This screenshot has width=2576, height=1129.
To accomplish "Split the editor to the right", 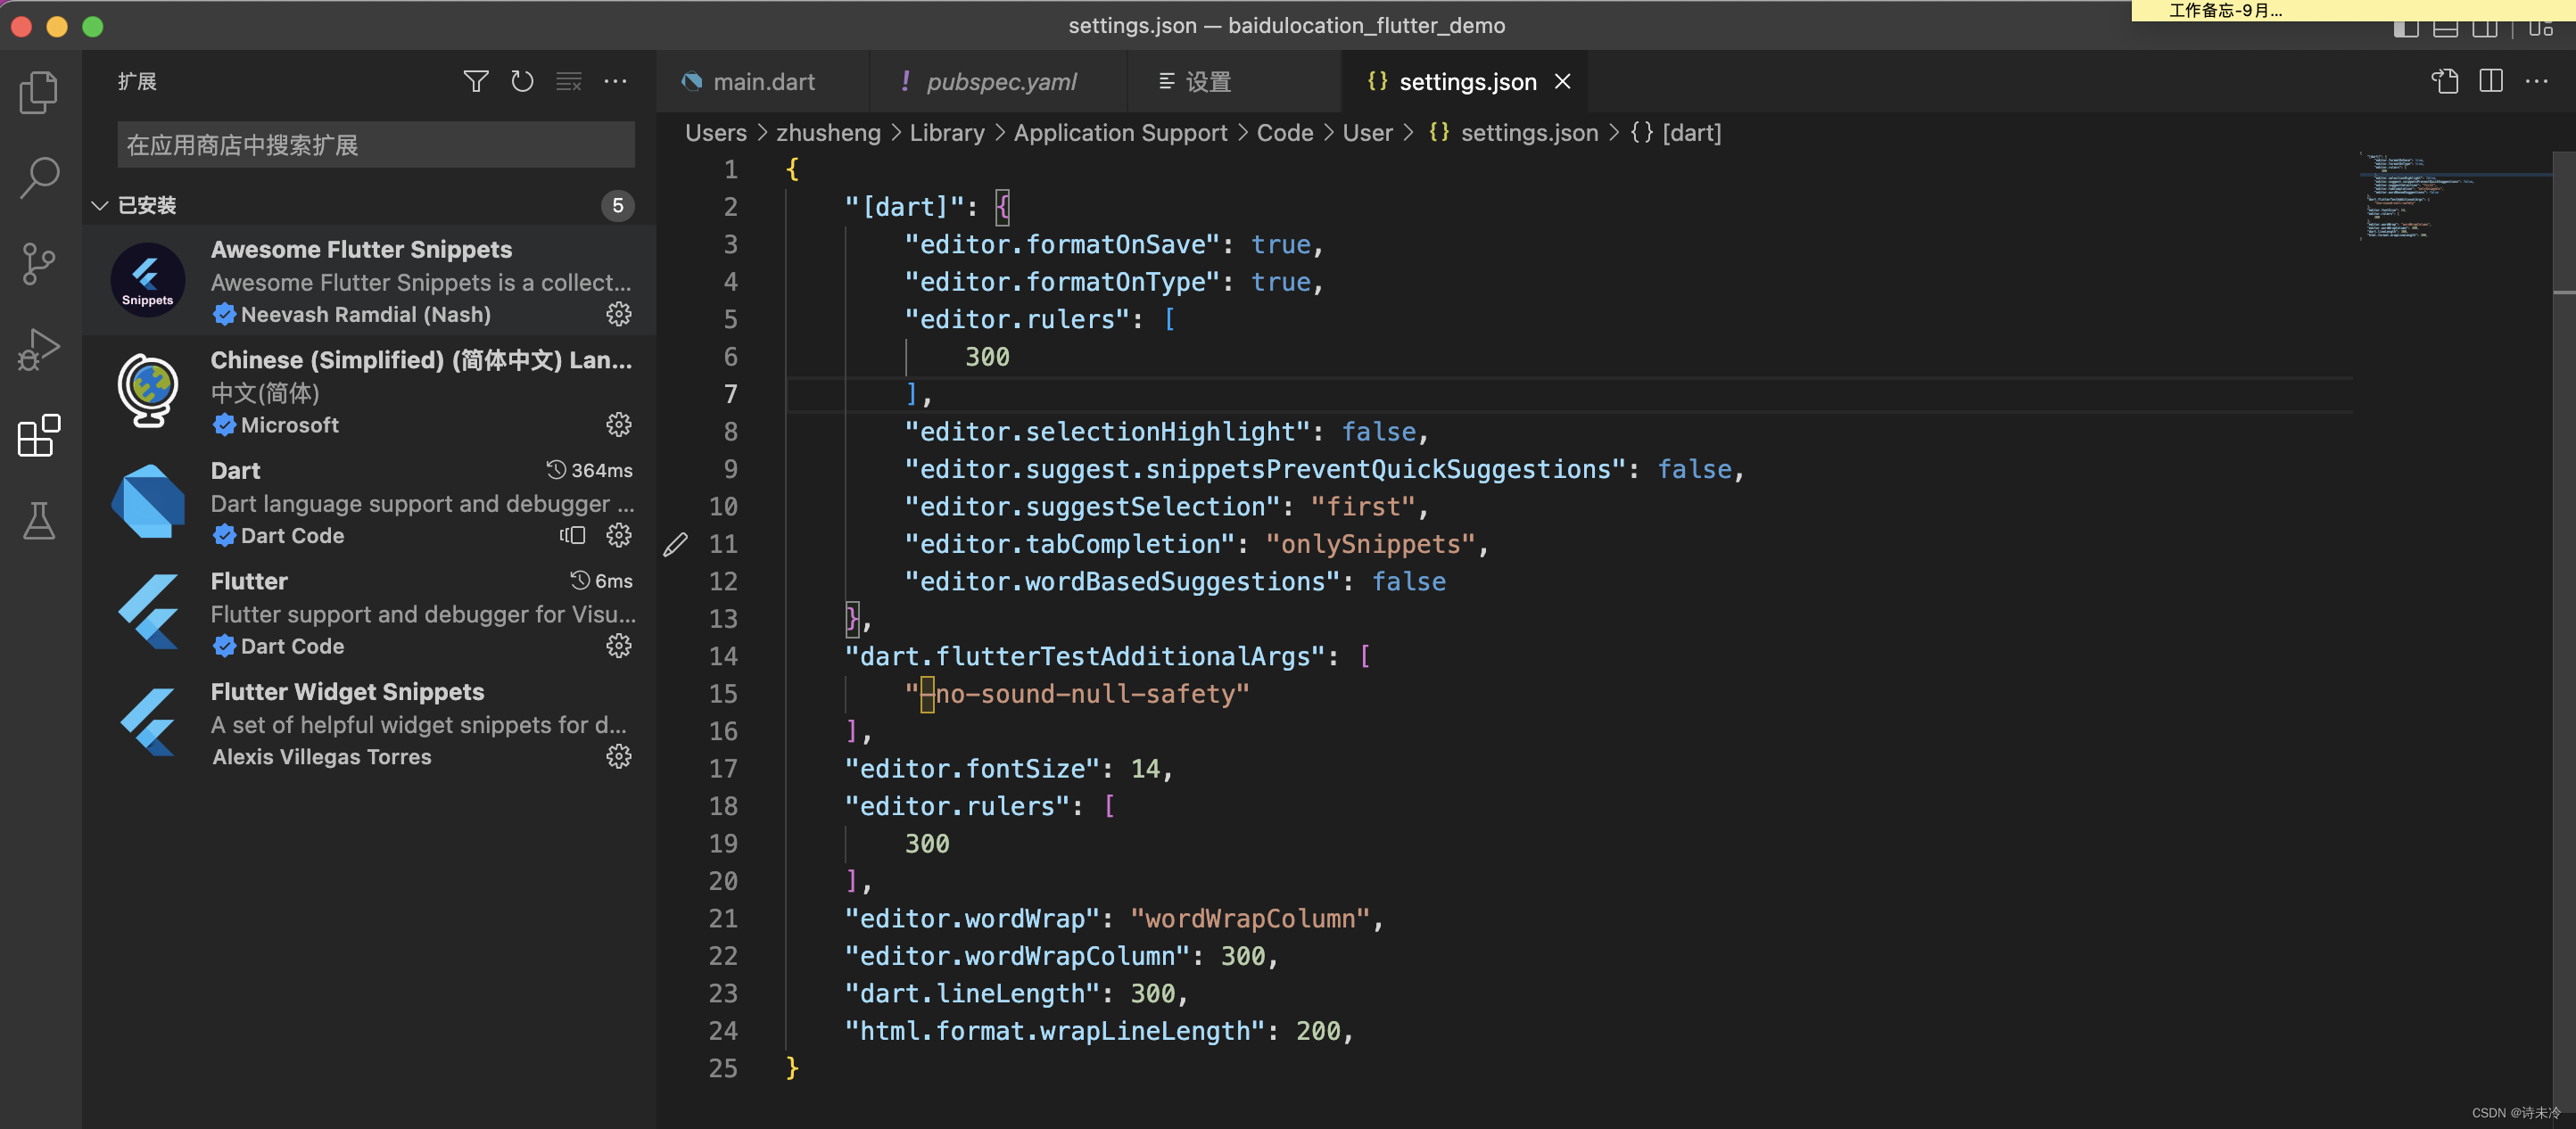I will point(2491,82).
